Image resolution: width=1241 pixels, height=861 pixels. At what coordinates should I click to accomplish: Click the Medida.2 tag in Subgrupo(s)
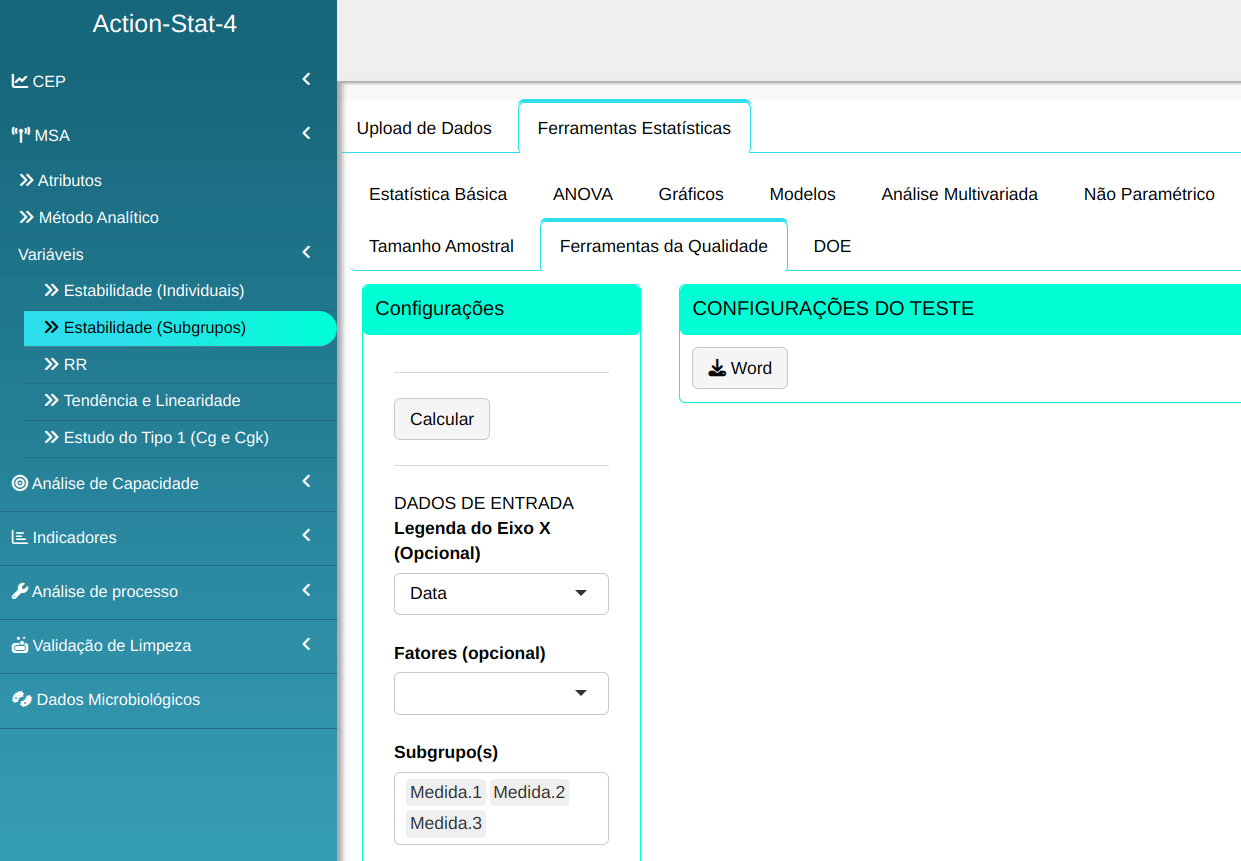click(529, 793)
